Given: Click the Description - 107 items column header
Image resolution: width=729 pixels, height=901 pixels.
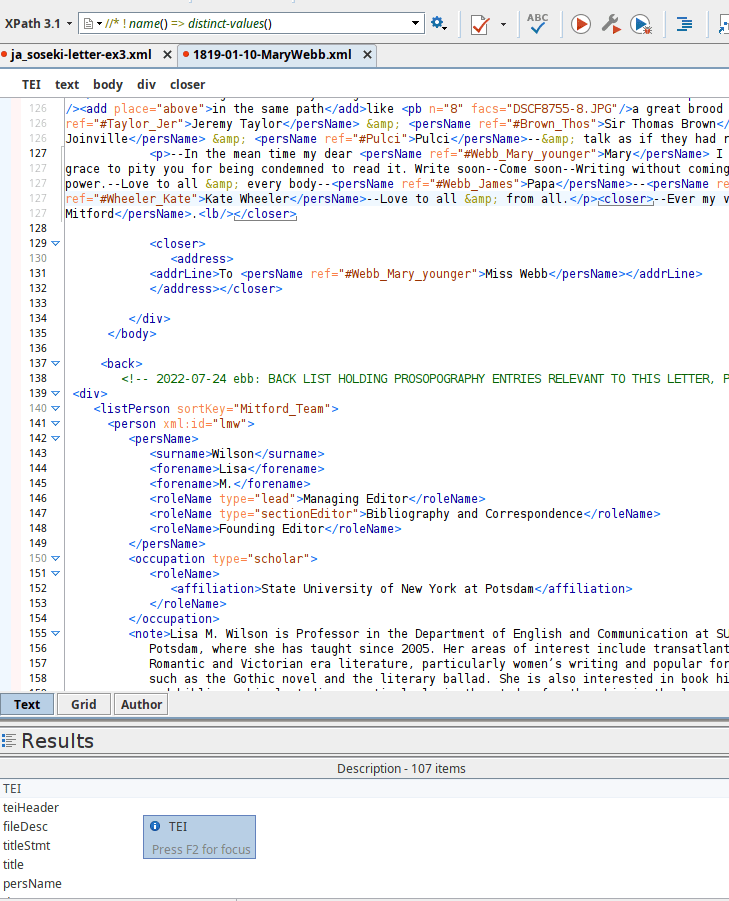Looking at the screenshot, I should click(x=401, y=769).
